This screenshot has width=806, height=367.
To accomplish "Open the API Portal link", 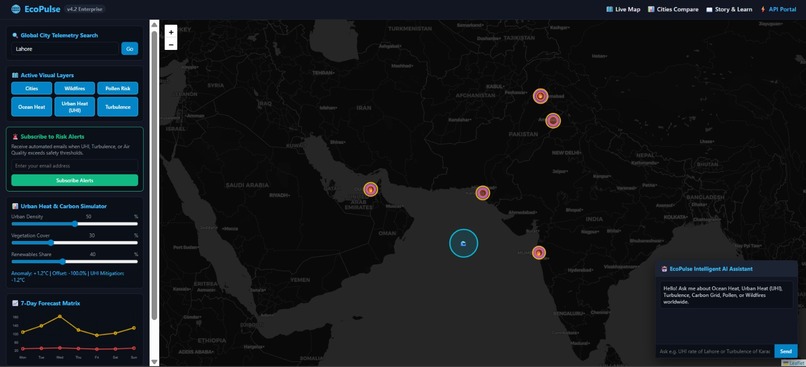I will point(778,9).
